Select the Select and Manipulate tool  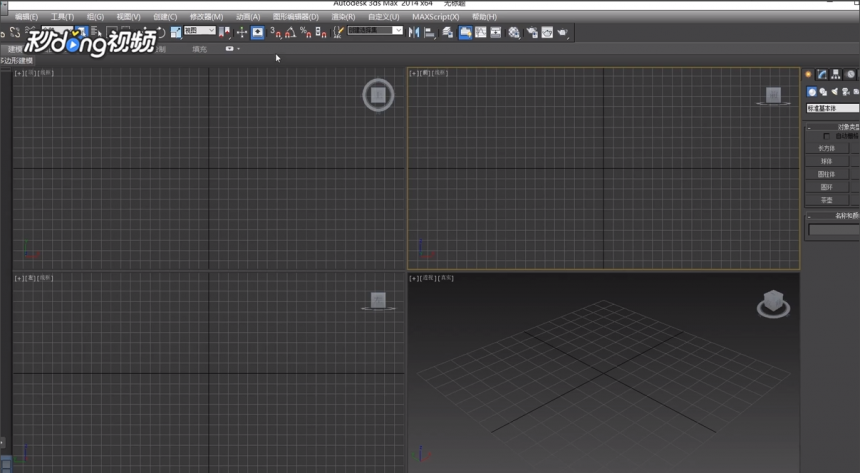(x=242, y=32)
